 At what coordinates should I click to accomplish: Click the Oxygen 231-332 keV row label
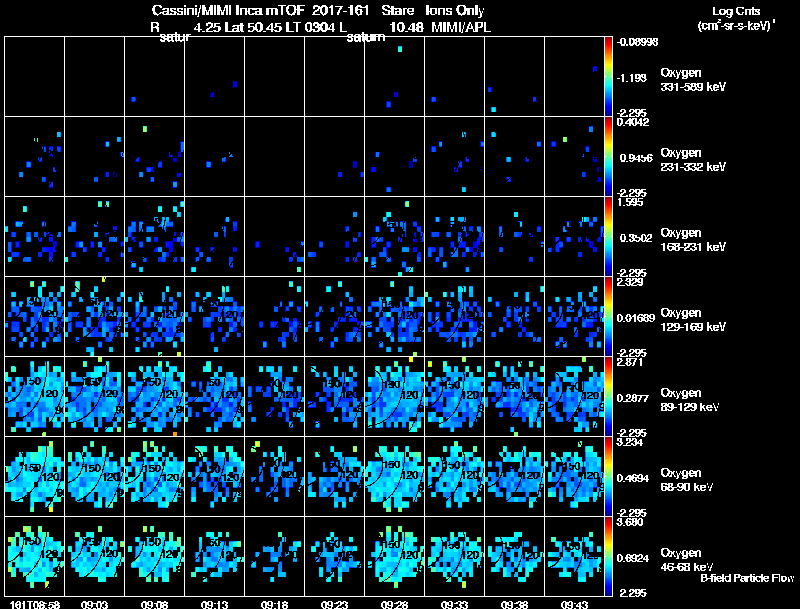(x=693, y=160)
